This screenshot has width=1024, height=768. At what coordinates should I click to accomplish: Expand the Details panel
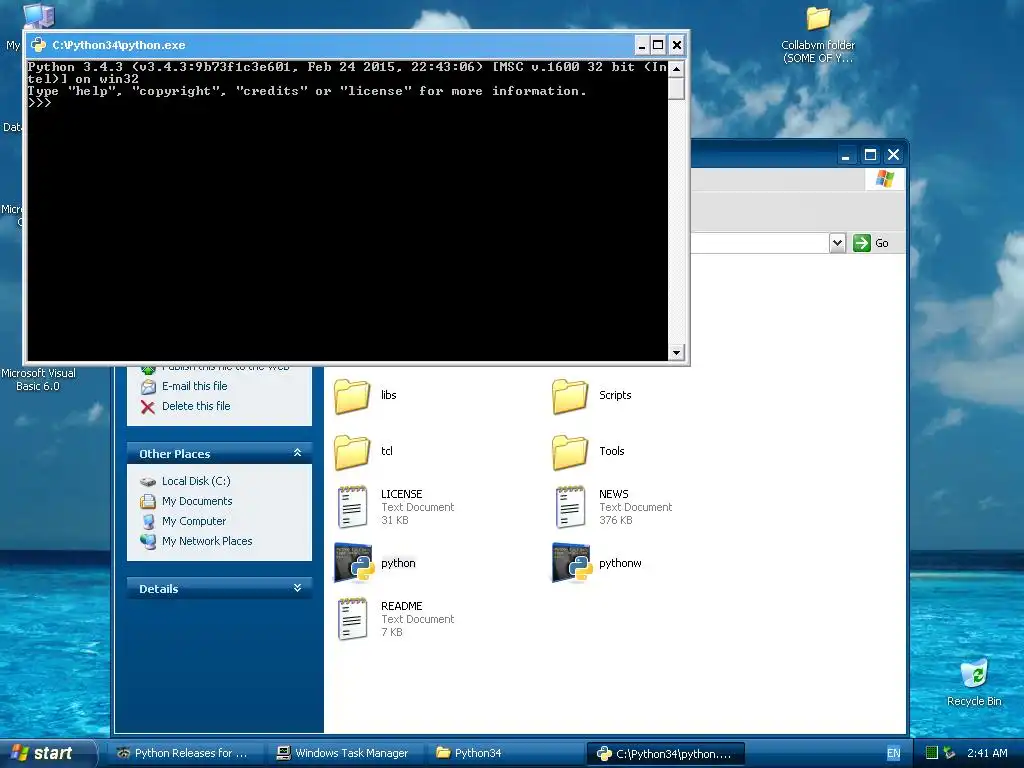pyautogui.click(x=297, y=588)
